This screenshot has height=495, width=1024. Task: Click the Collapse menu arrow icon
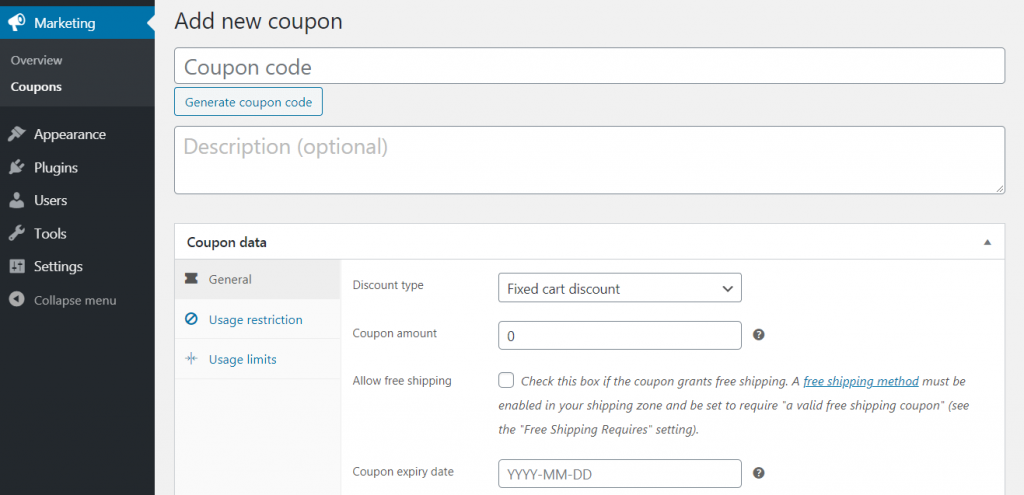point(16,300)
